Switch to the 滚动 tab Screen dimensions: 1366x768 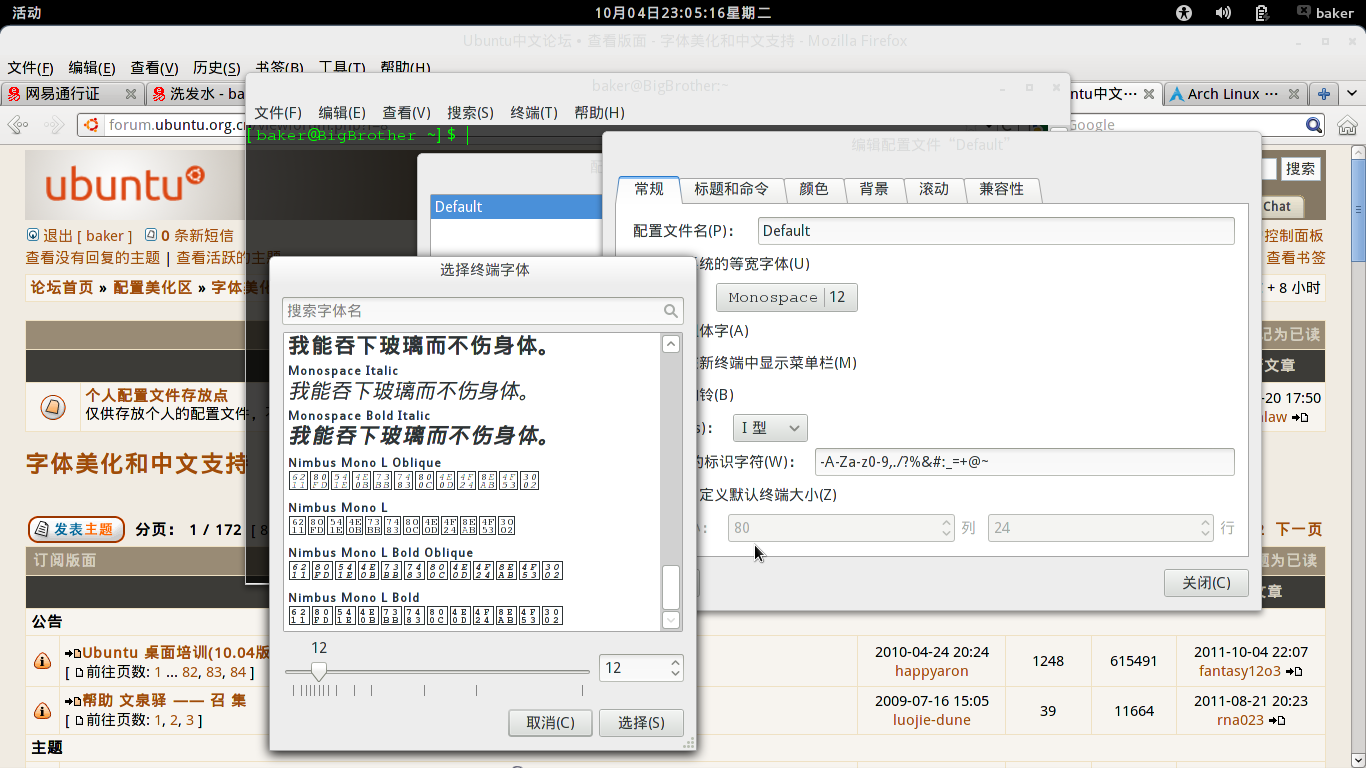point(934,189)
